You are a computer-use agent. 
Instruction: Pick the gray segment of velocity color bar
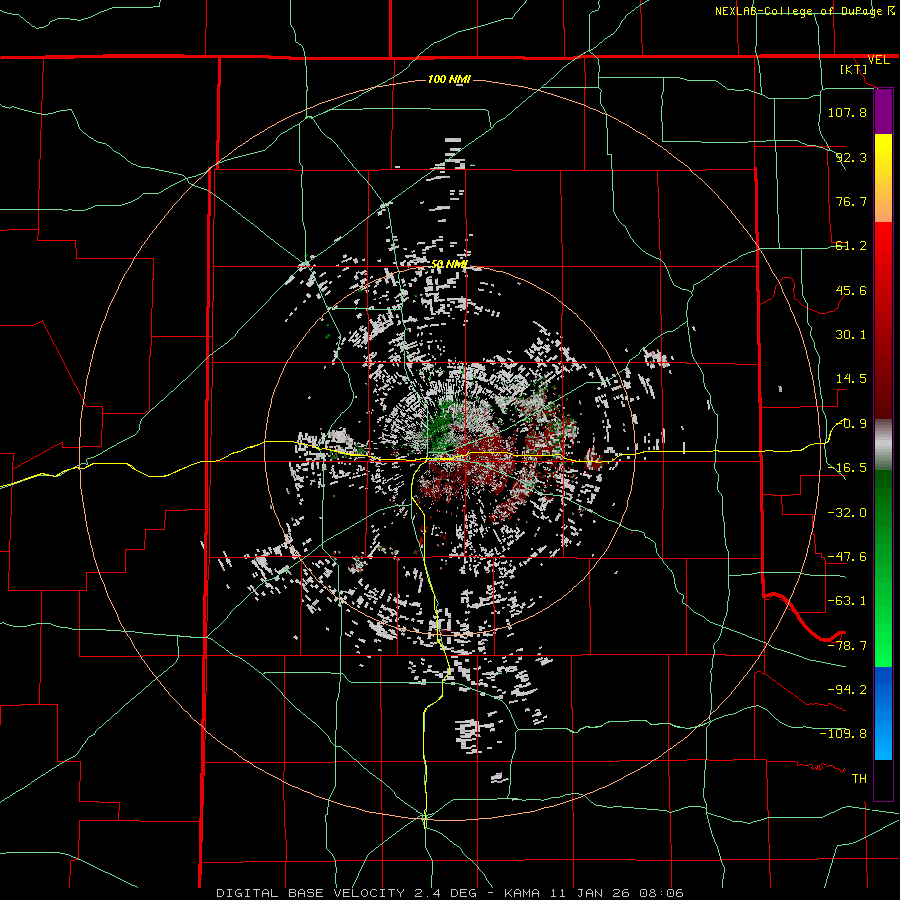883,445
